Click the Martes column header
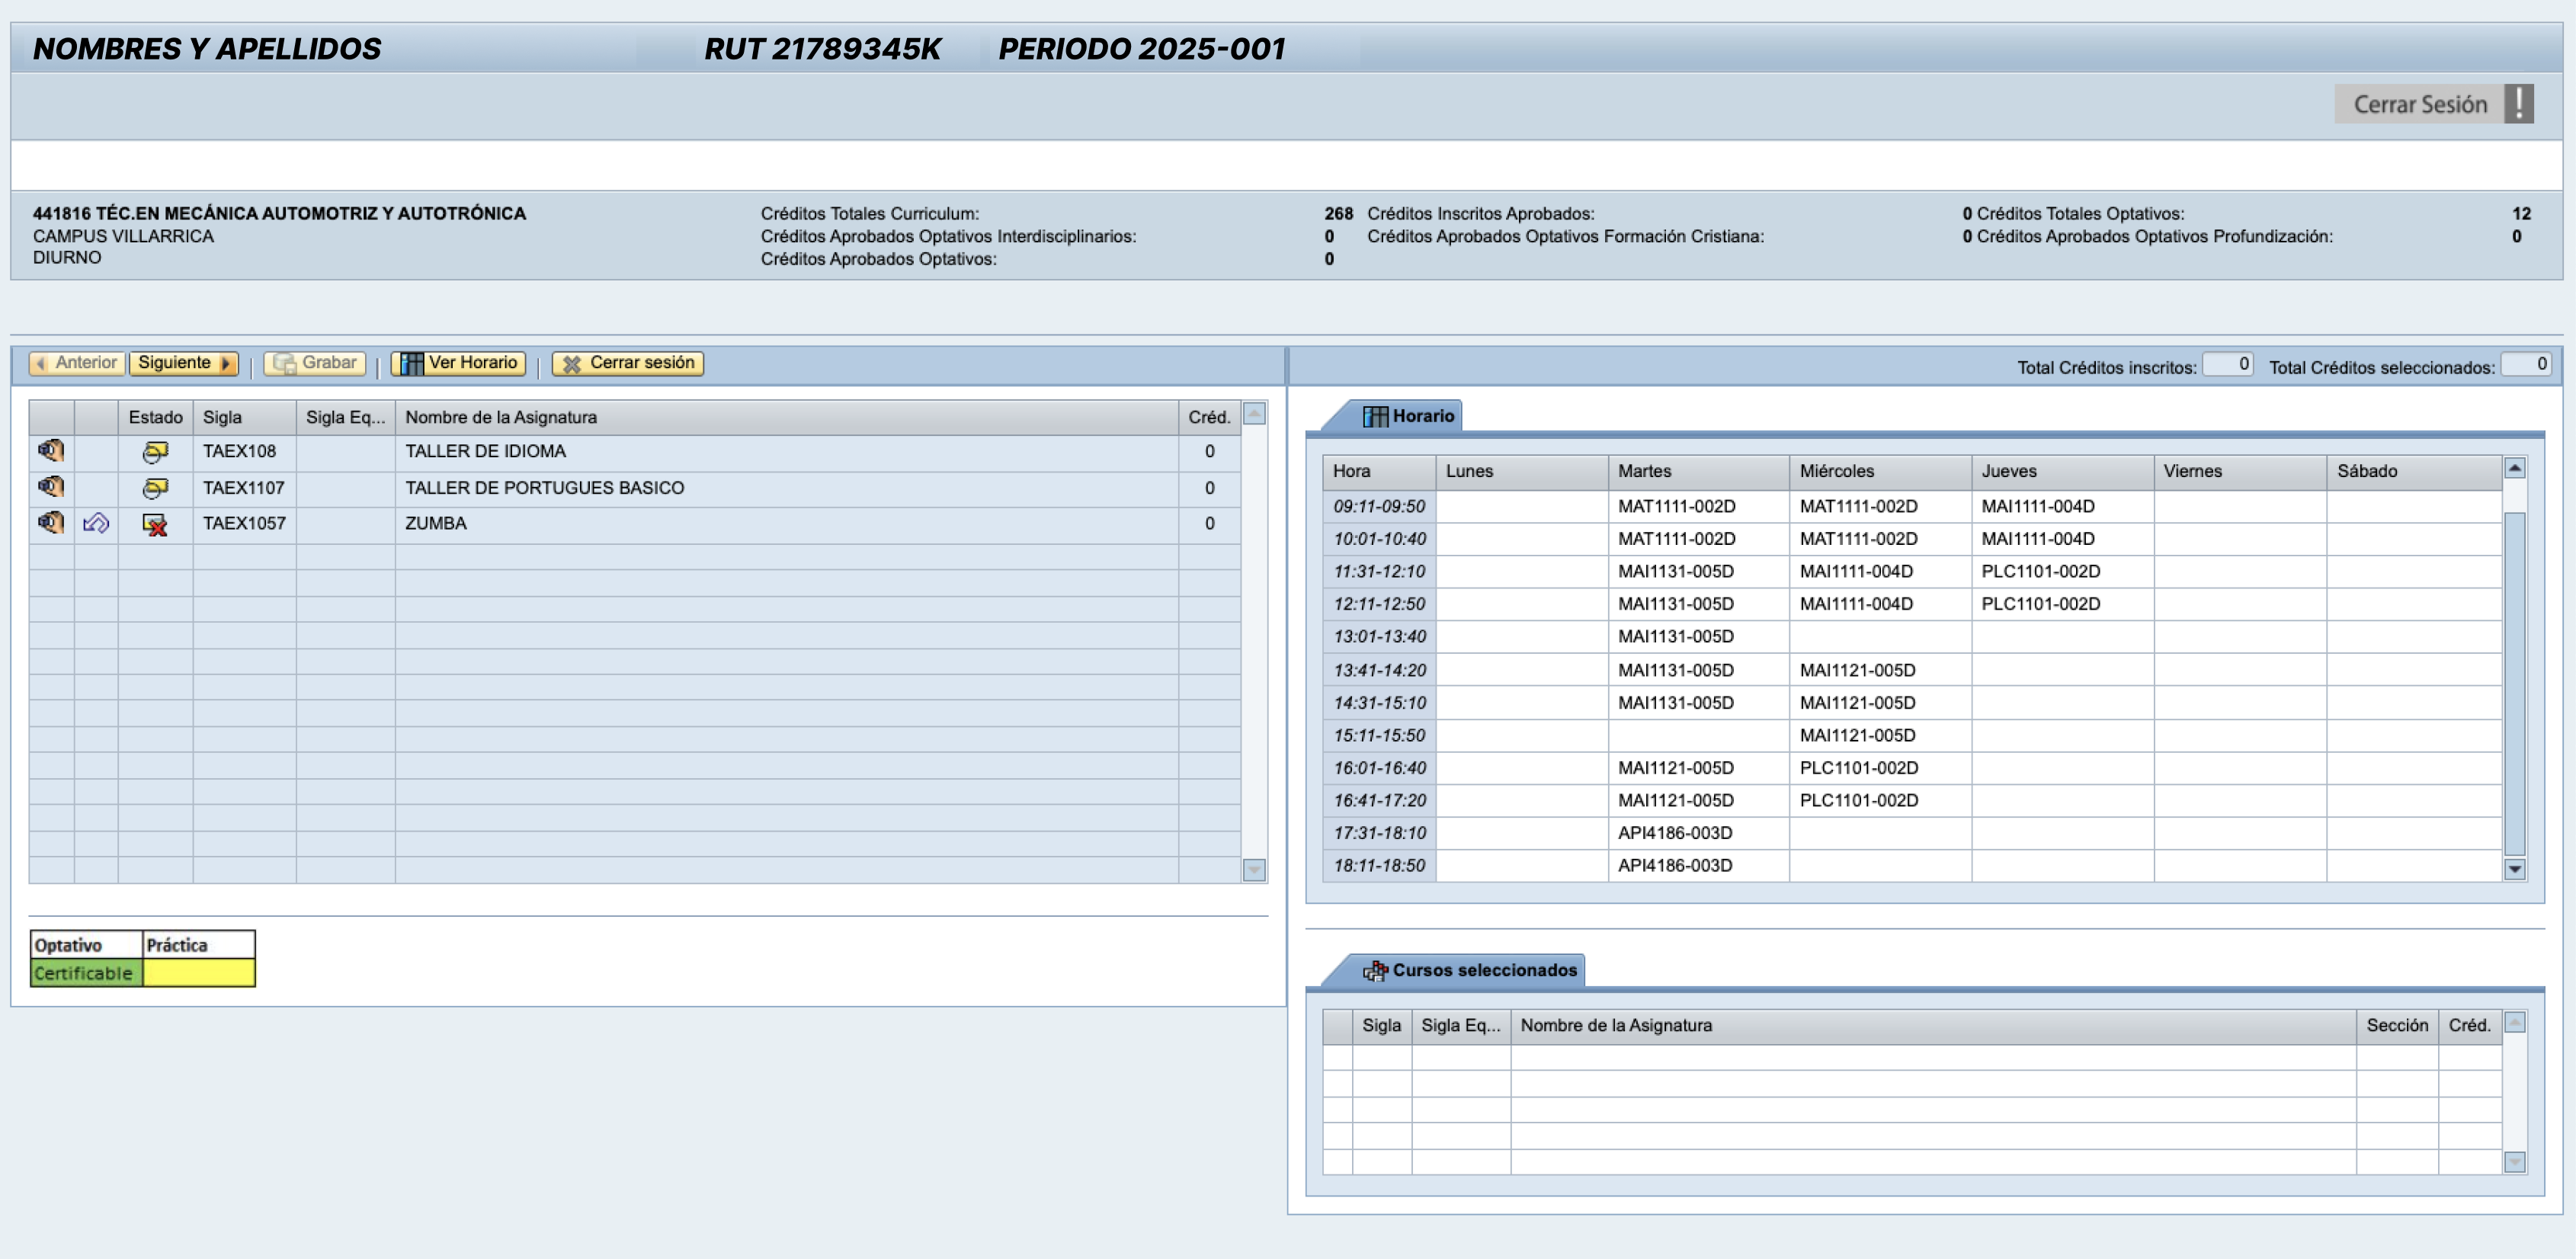2576x1259 pixels. pos(1699,471)
